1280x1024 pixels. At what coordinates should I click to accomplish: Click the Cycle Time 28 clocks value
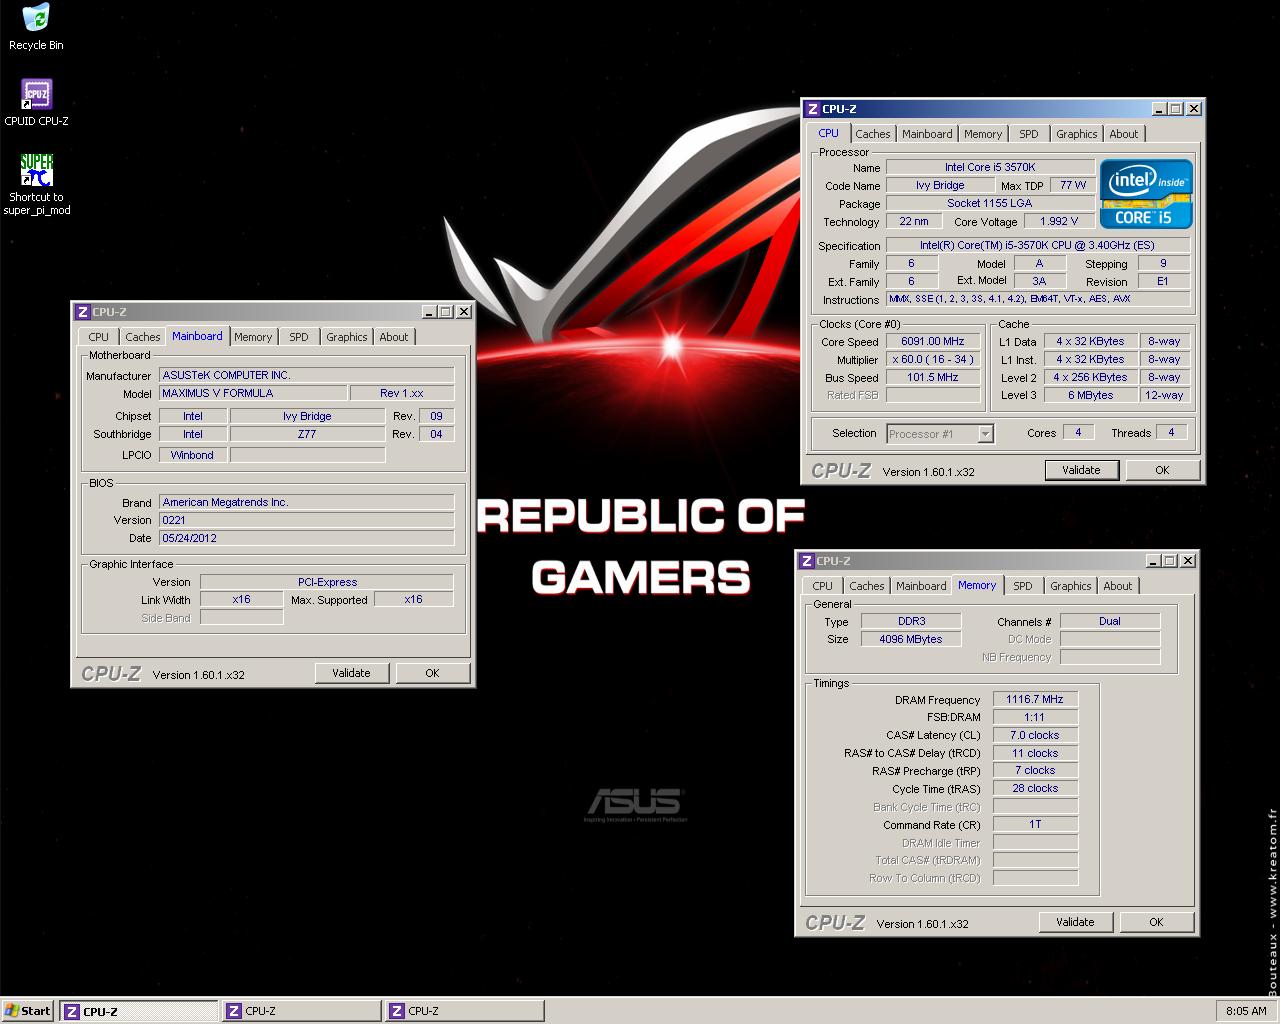click(1035, 788)
